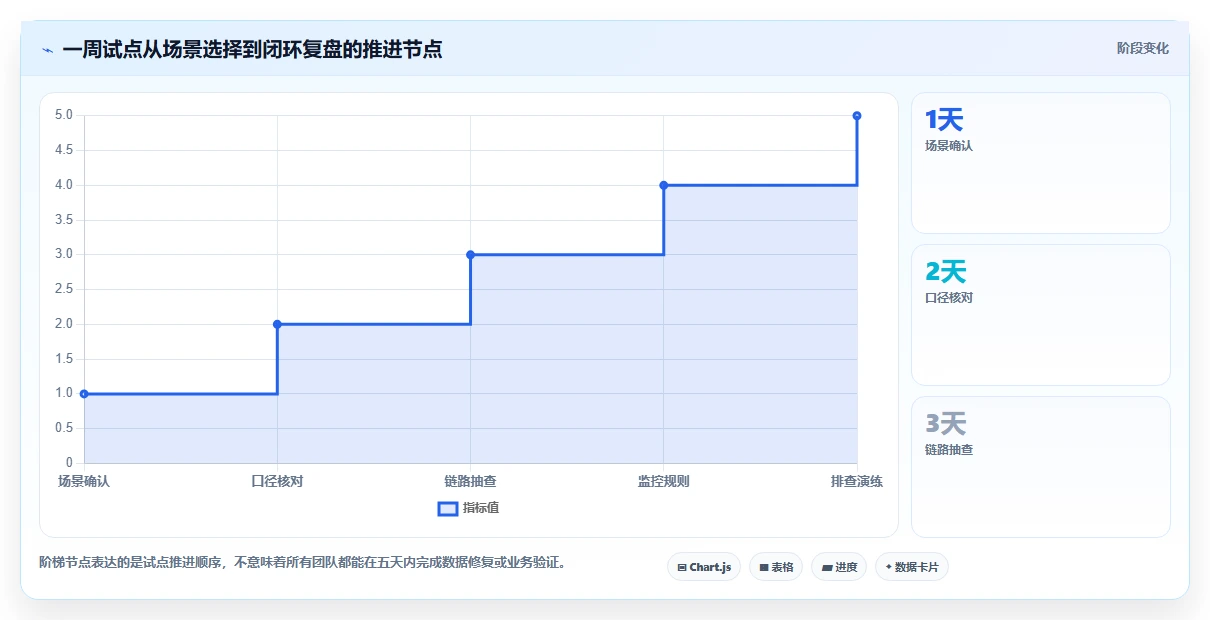The image size is (1210, 620).
Task: Click the icon inside the 表格 chip
Action: point(764,567)
